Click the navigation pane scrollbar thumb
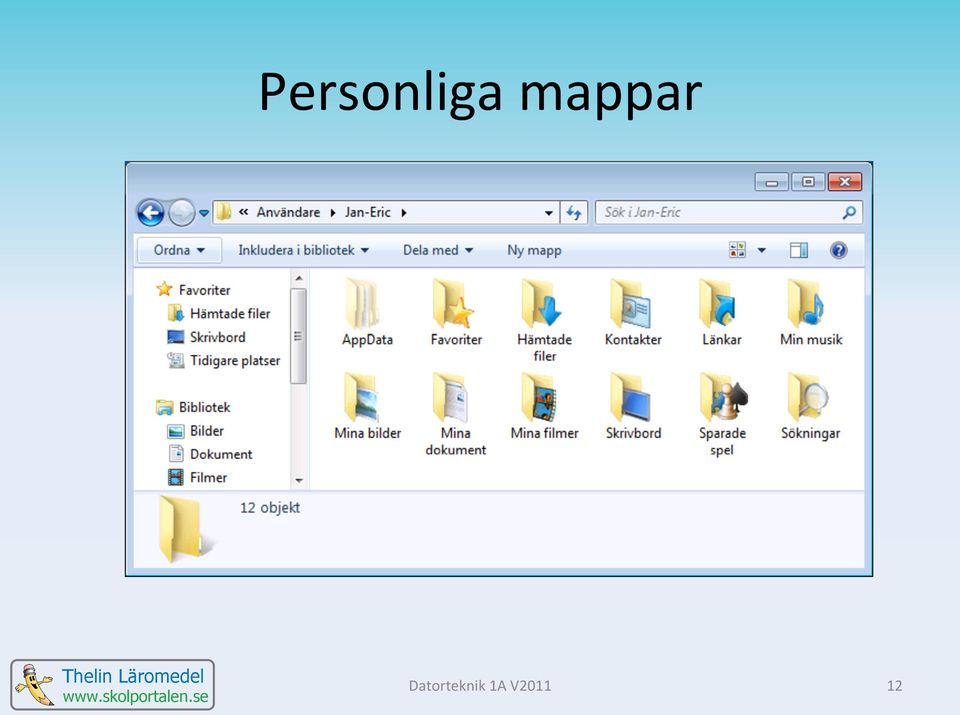The image size is (960, 715). pyautogui.click(x=298, y=336)
